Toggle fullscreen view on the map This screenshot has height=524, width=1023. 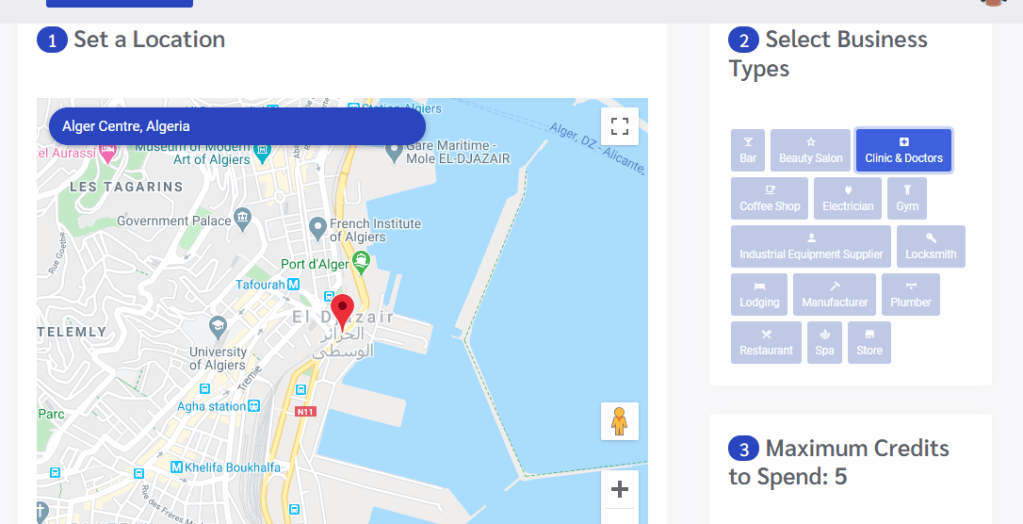(619, 126)
